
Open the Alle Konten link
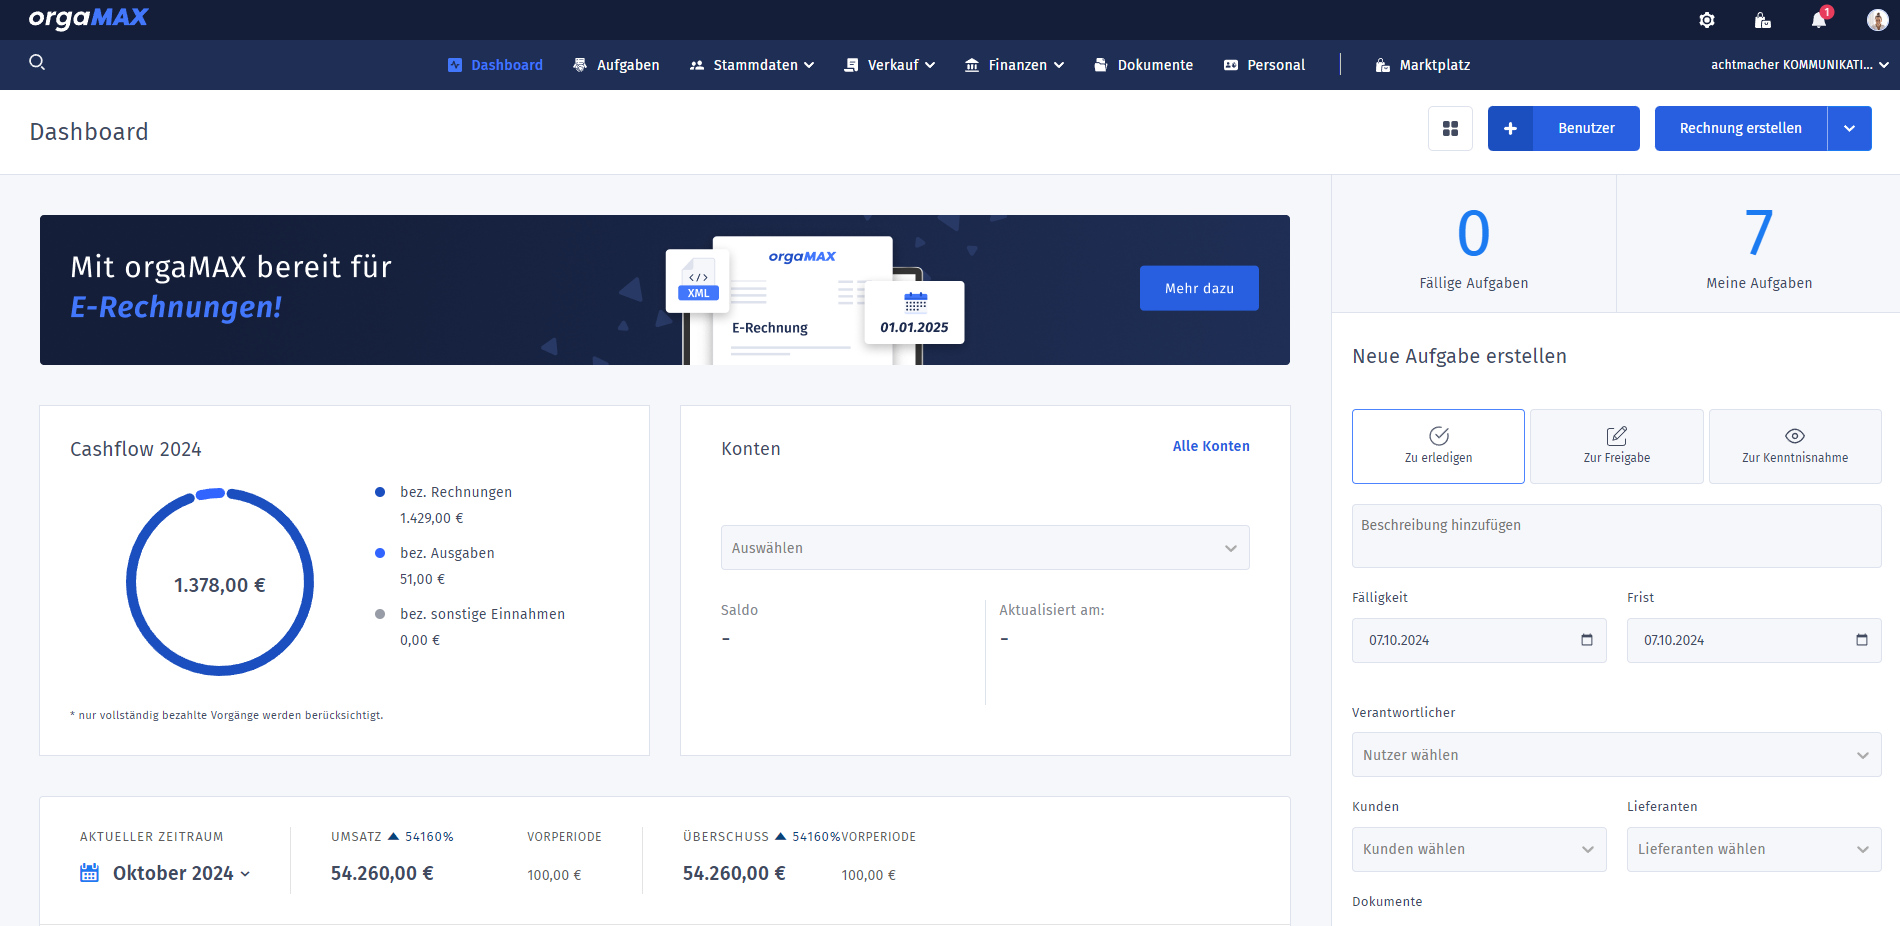(1211, 446)
